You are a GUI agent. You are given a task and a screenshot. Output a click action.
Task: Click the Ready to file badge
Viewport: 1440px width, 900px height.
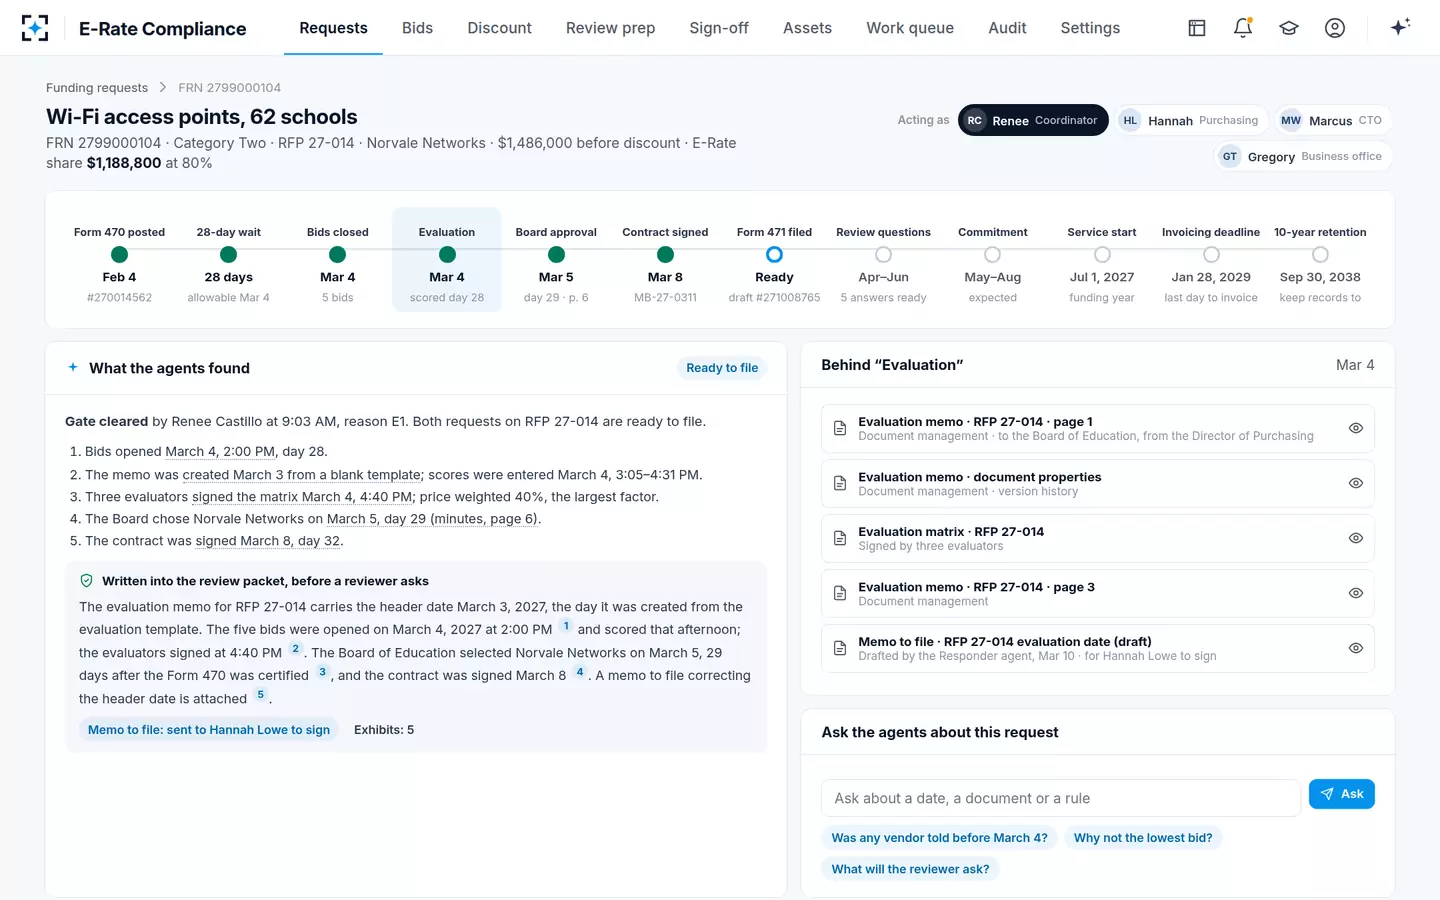[722, 368]
